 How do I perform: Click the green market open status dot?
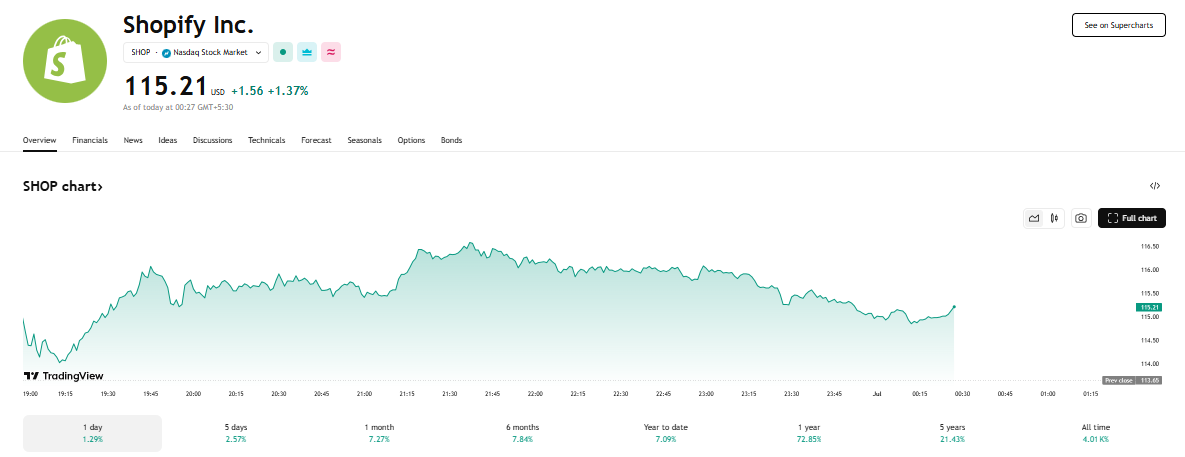coord(283,52)
